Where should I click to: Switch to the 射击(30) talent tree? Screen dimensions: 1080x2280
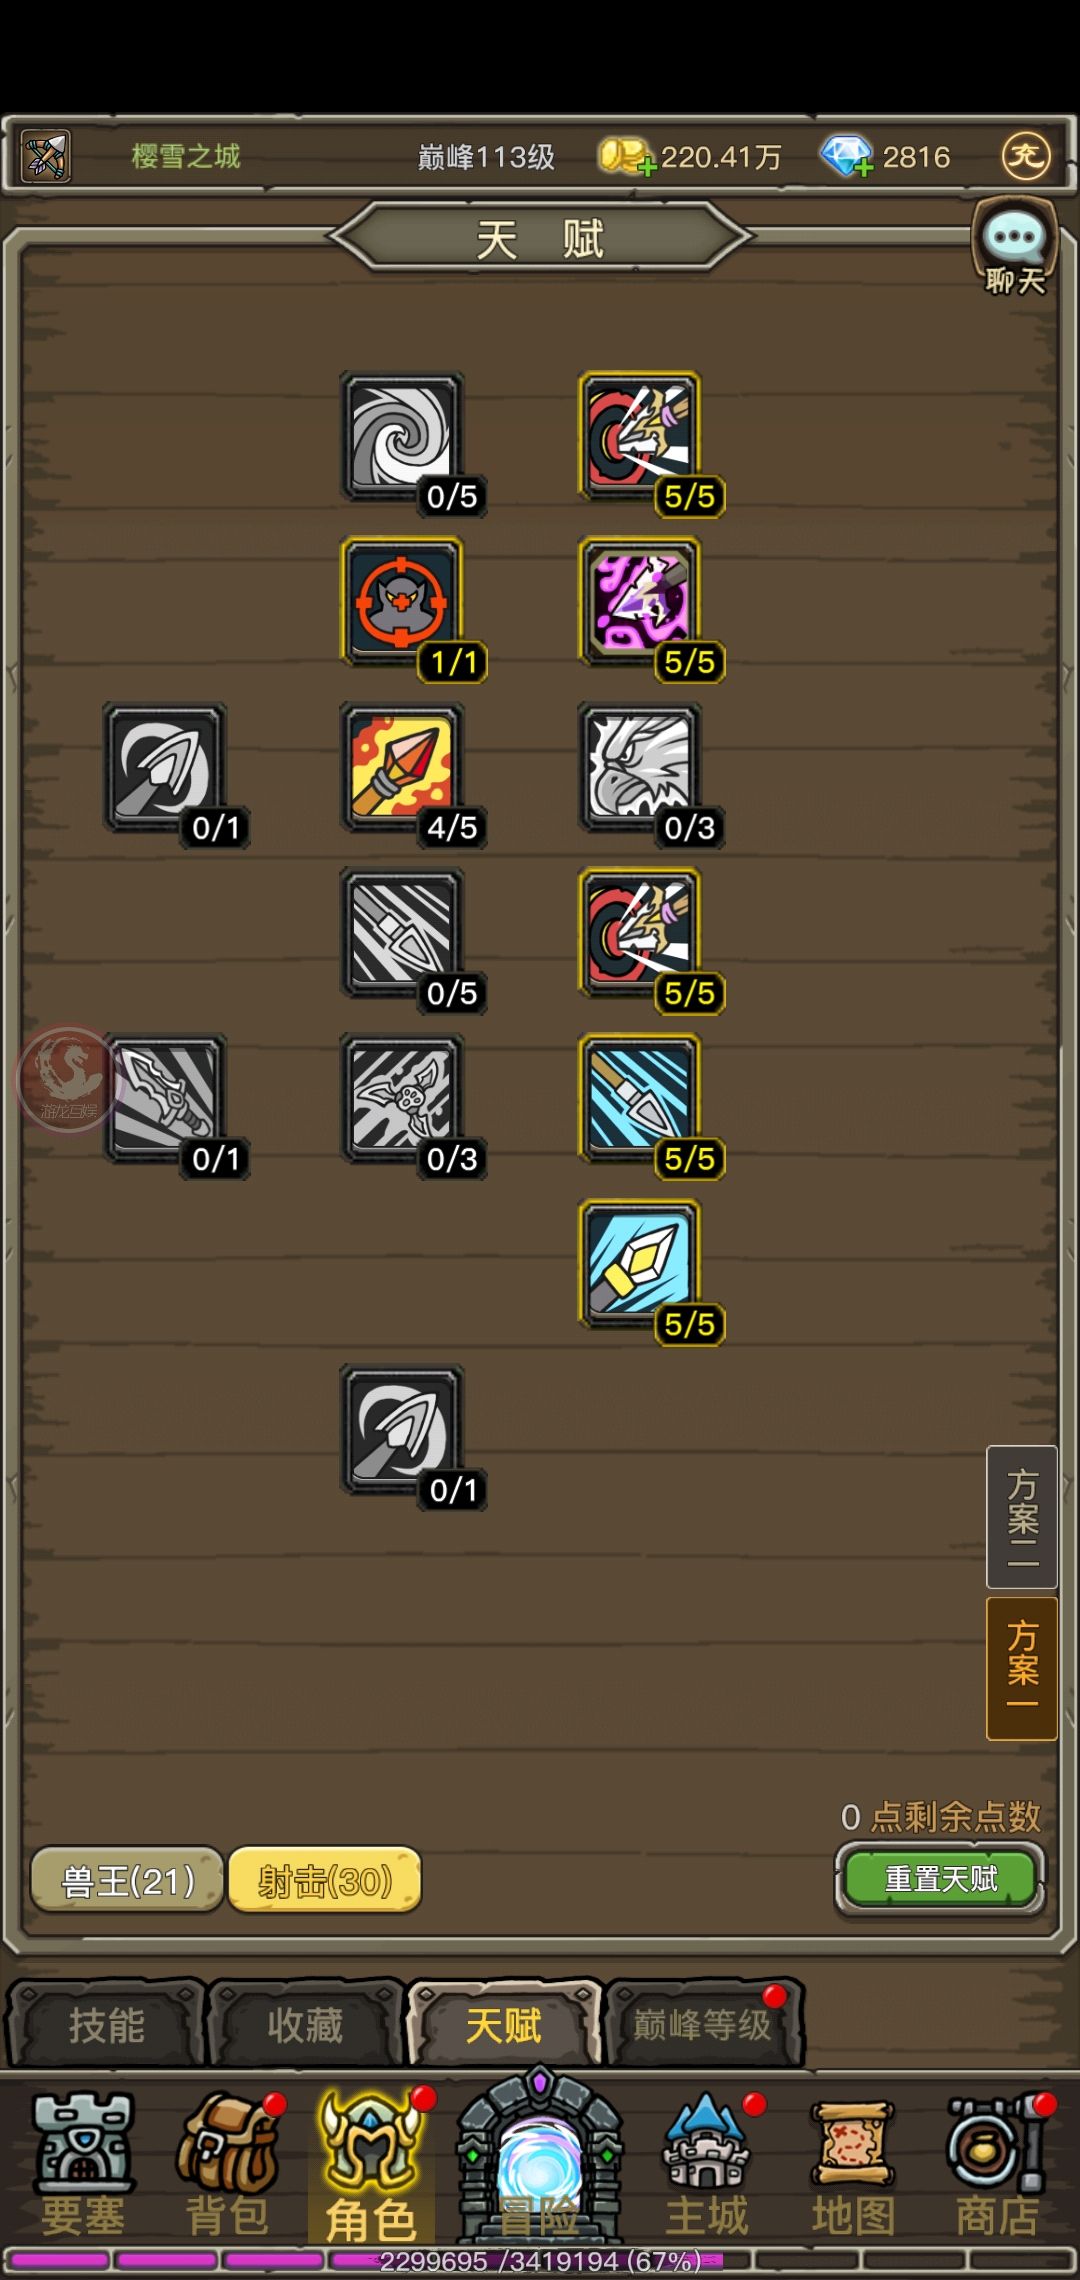coord(325,1880)
